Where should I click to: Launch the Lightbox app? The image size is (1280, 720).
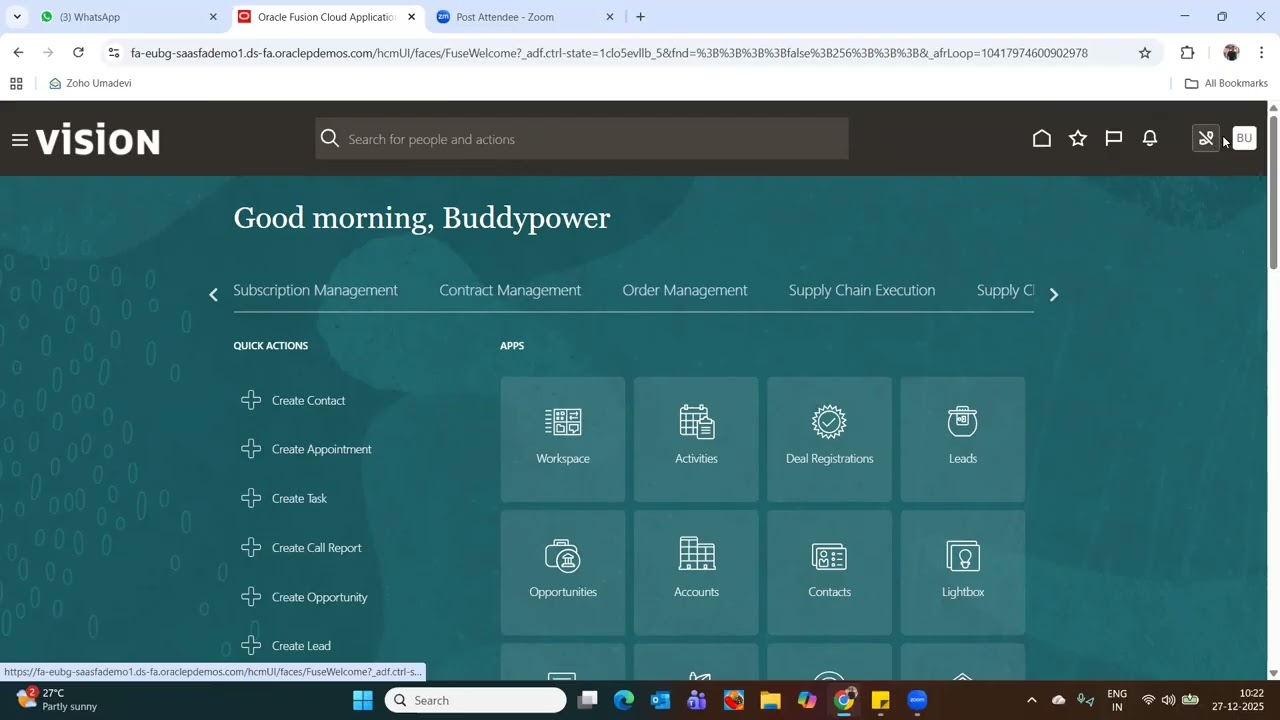tap(963, 573)
